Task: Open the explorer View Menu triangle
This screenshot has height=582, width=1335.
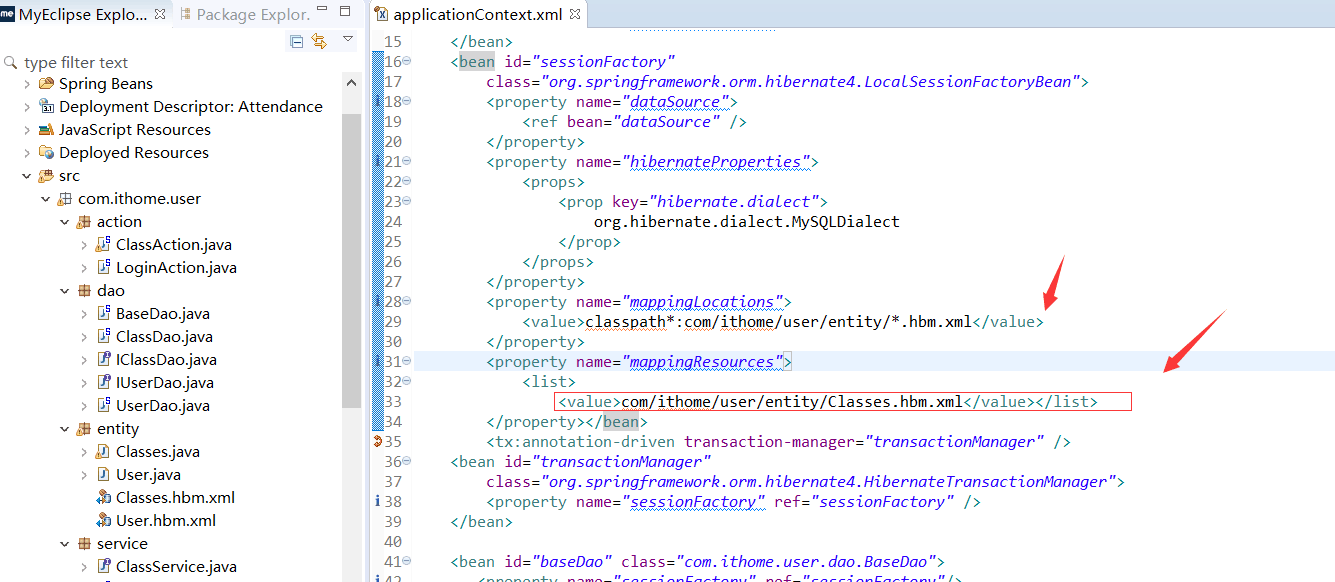Action: (x=348, y=39)
